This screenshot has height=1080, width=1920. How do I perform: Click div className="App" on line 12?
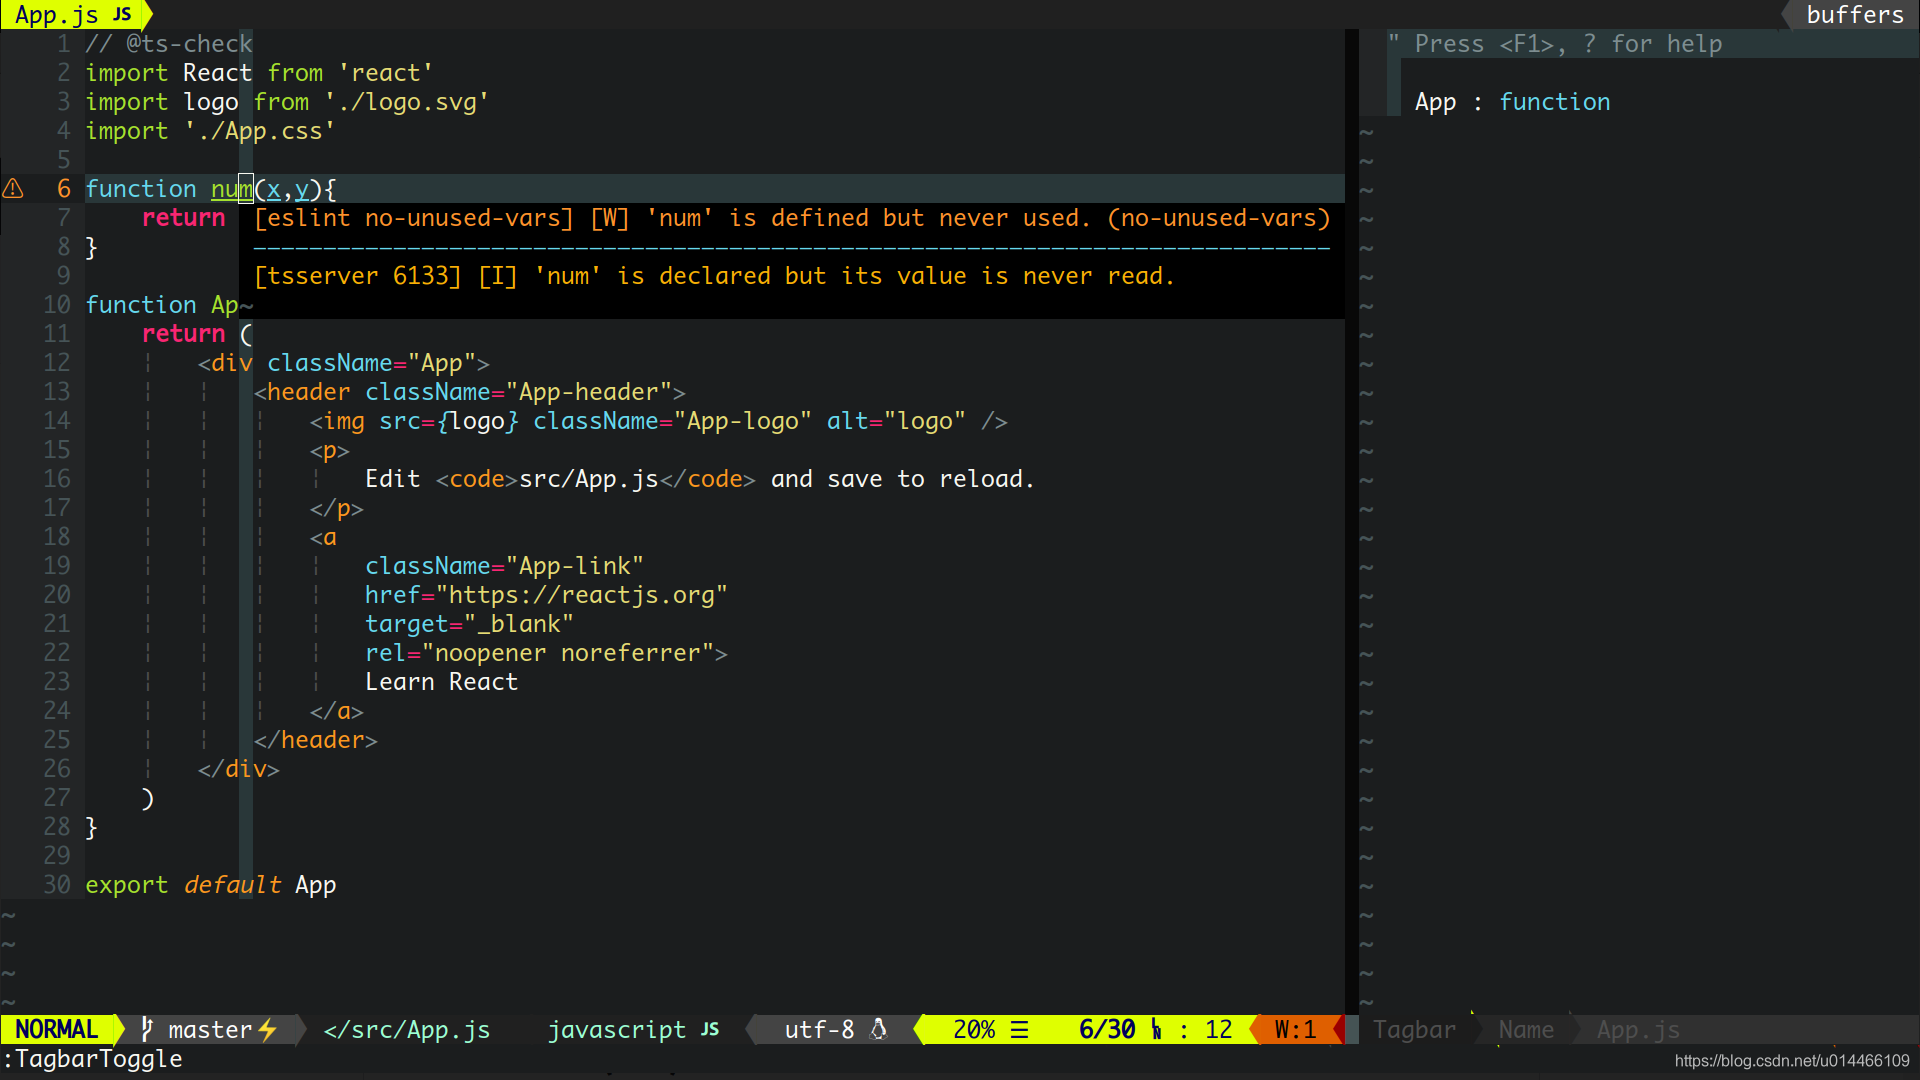(343, 363)
